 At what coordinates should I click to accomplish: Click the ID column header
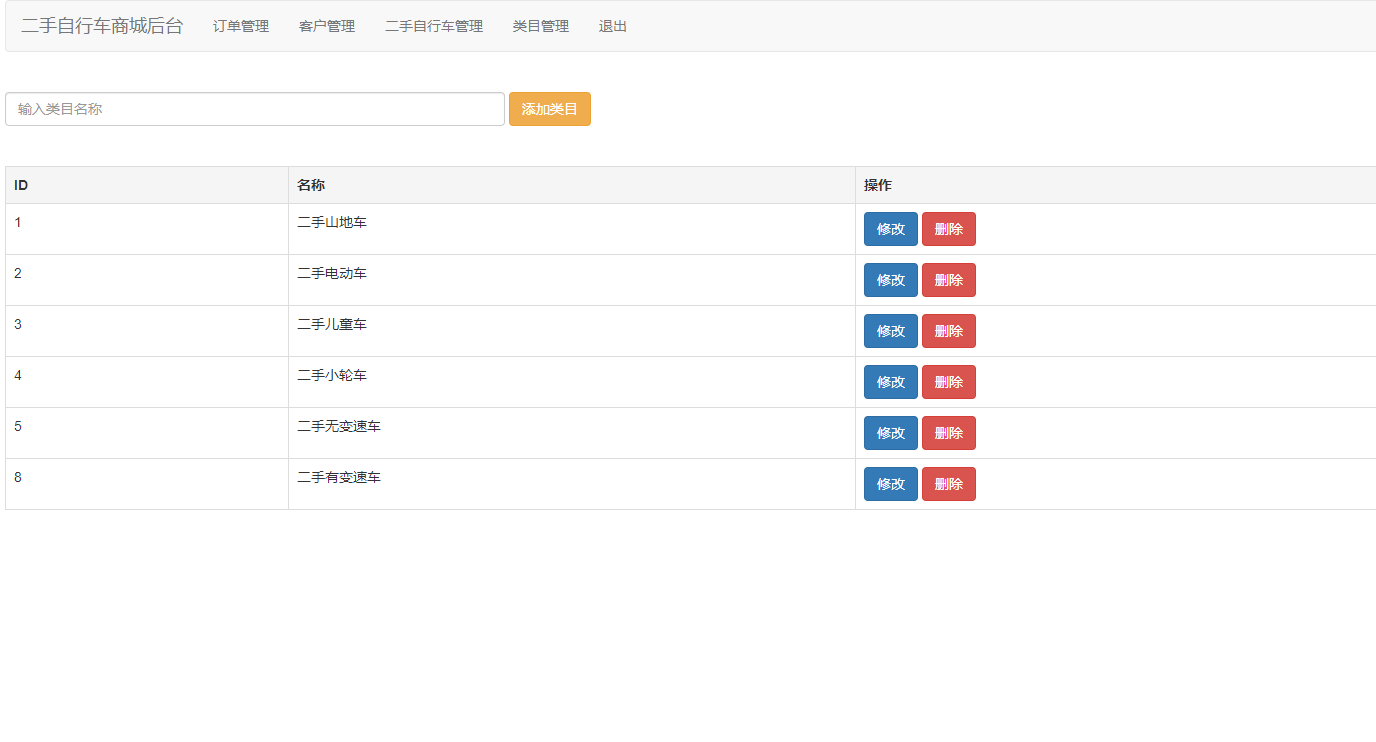coord(17,185)
